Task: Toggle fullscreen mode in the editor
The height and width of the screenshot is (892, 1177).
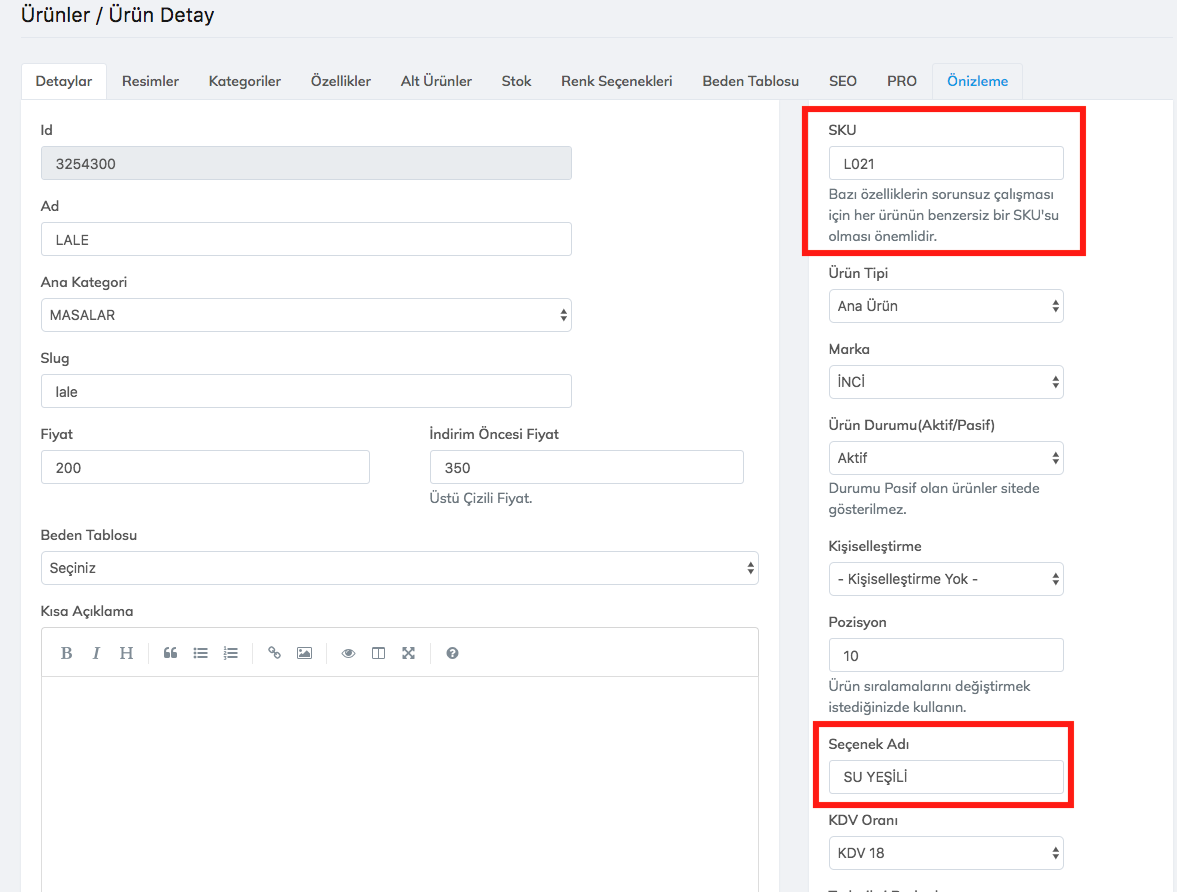Action: click(x=408, y=653)
